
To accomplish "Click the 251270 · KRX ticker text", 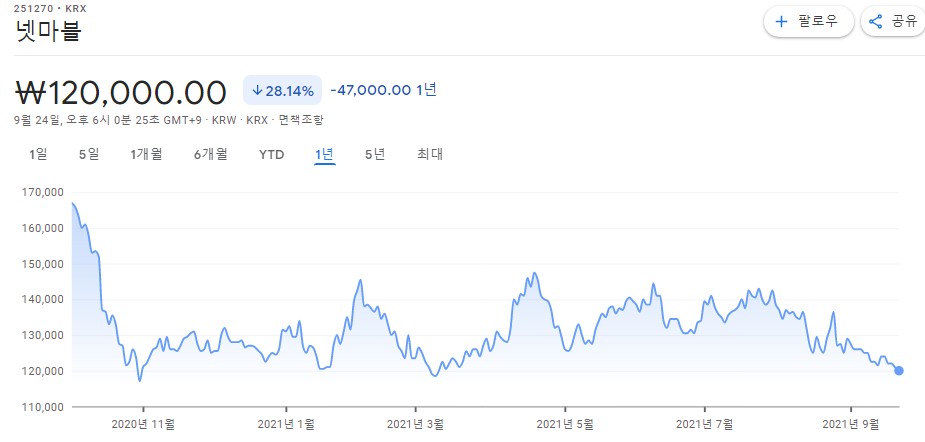I will pyautogui.click(x=50, y=9).
